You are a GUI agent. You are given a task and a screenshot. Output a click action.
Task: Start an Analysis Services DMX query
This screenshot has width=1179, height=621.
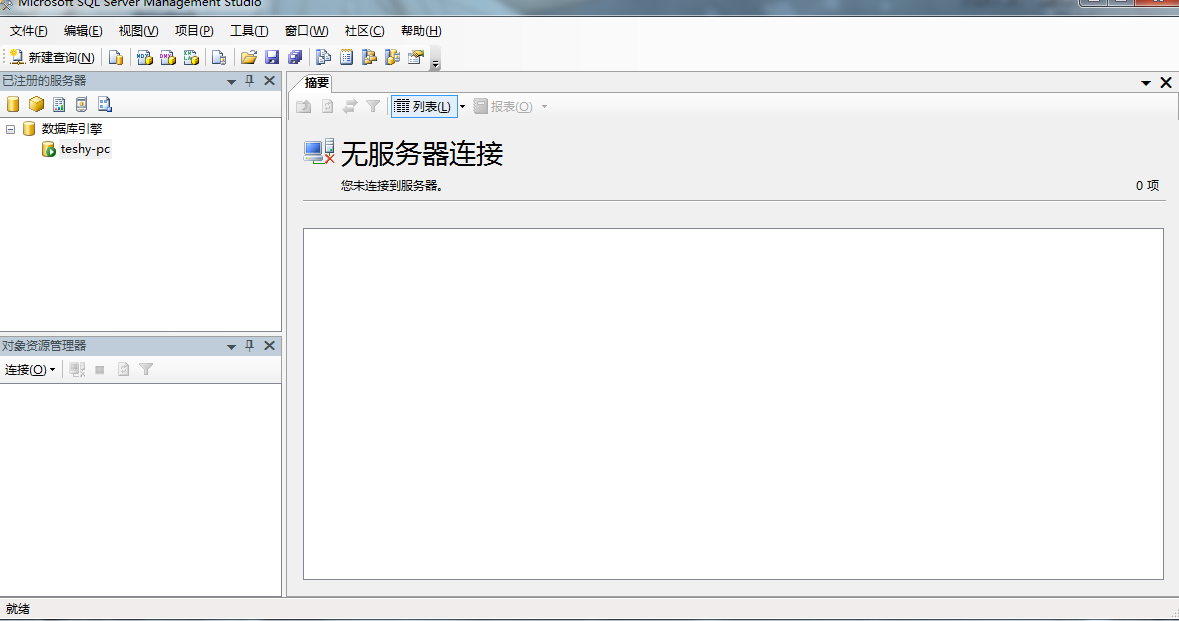168,57
